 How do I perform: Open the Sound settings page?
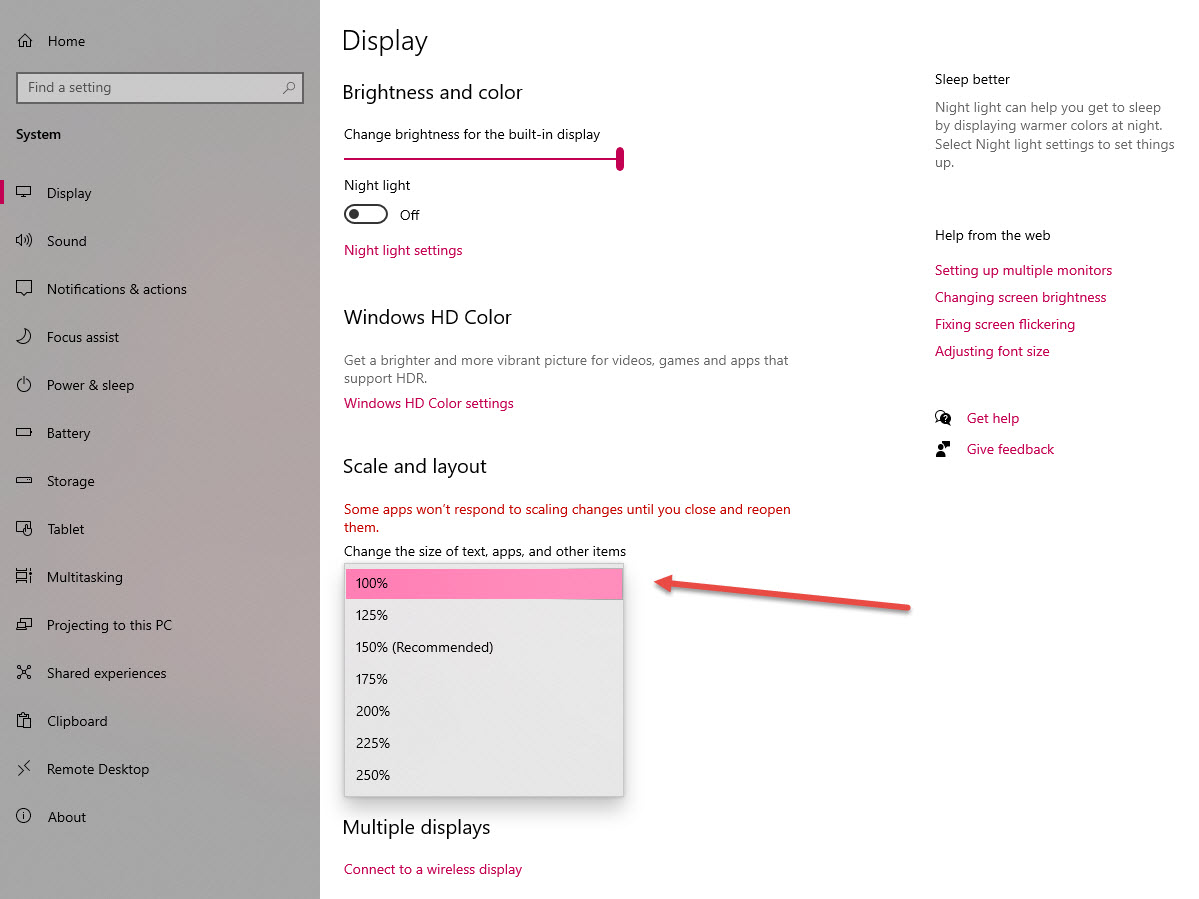[x=160, y=241]
